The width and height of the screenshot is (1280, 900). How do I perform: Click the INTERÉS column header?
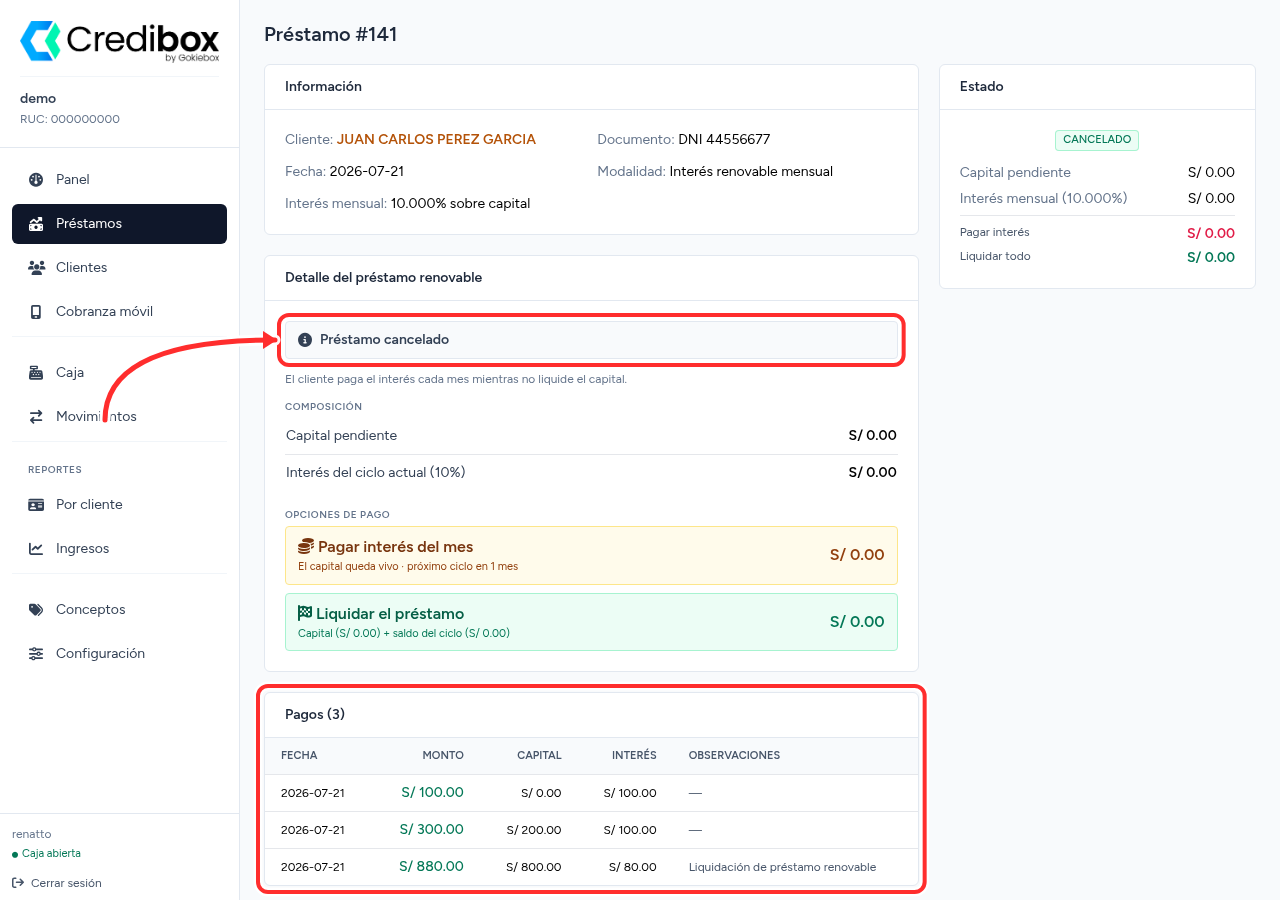[x=634, y=756]
